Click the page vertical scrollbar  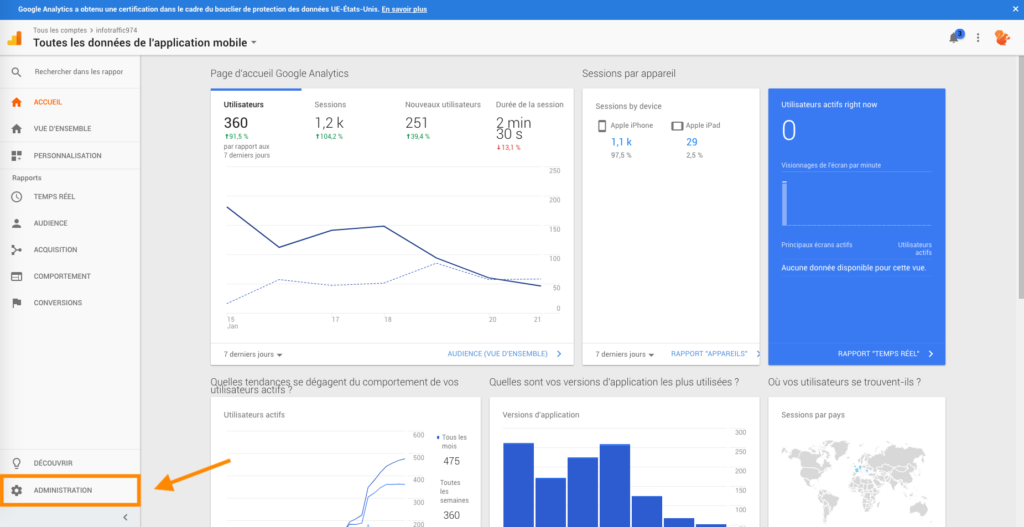[x=1019, y=176]
